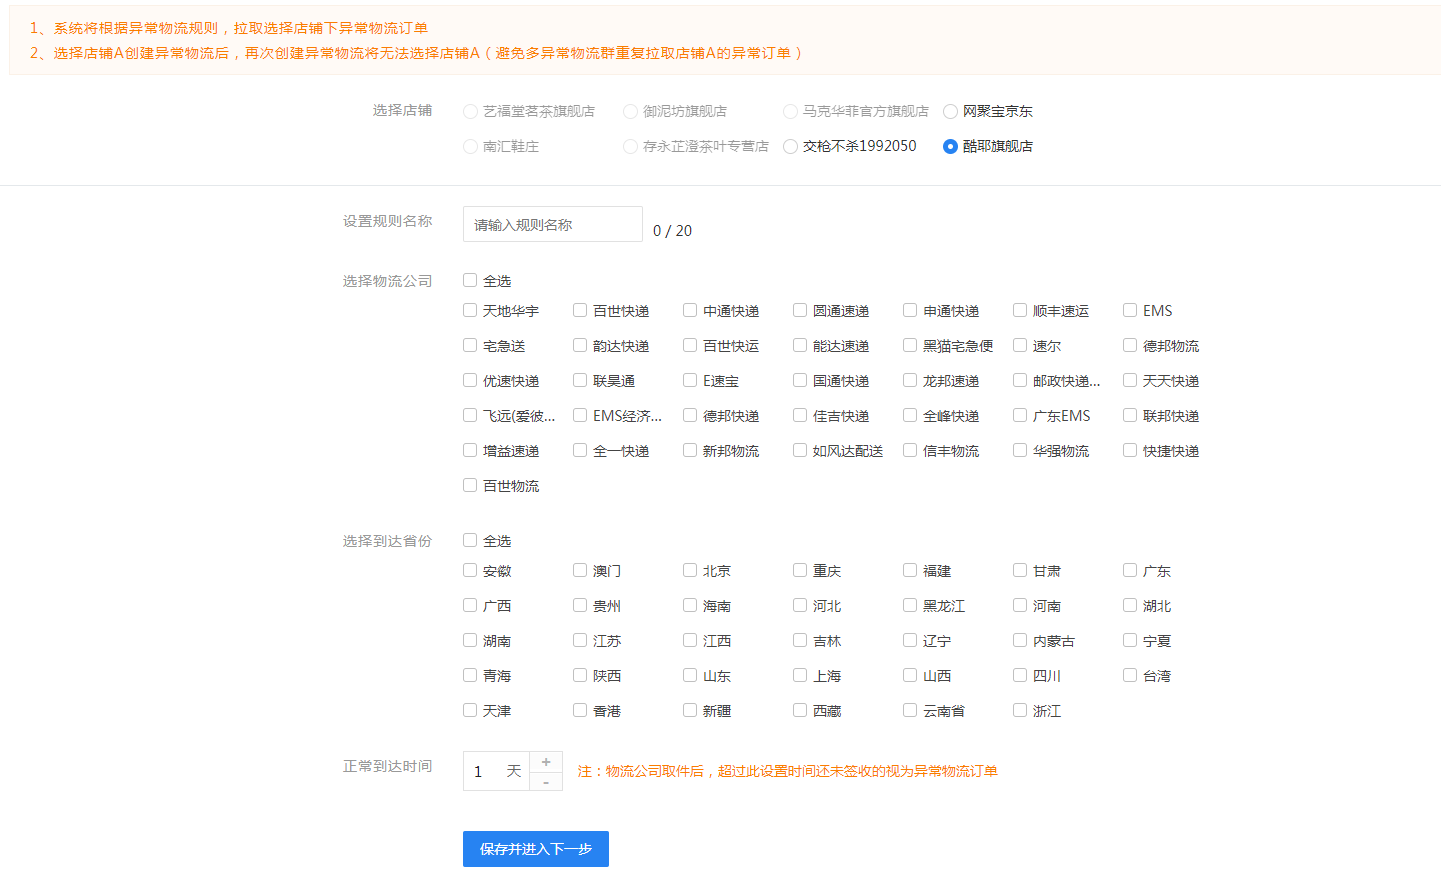1441x881 pixels.
Task: Check the 天天快递 company box
Action: (x=1130, y=380)
